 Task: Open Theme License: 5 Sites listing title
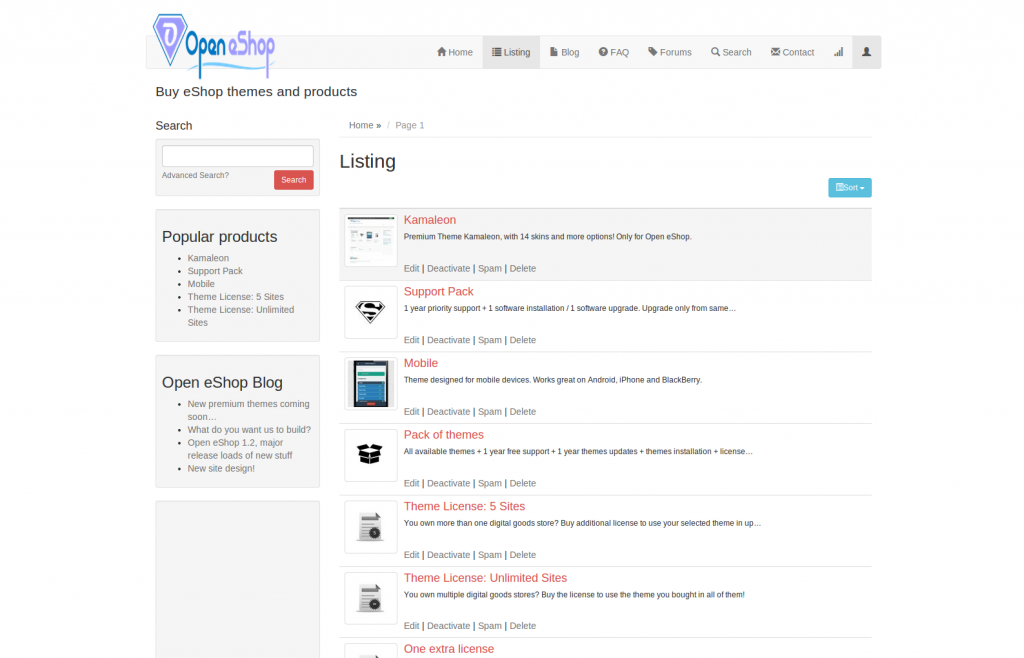(464, 507)
